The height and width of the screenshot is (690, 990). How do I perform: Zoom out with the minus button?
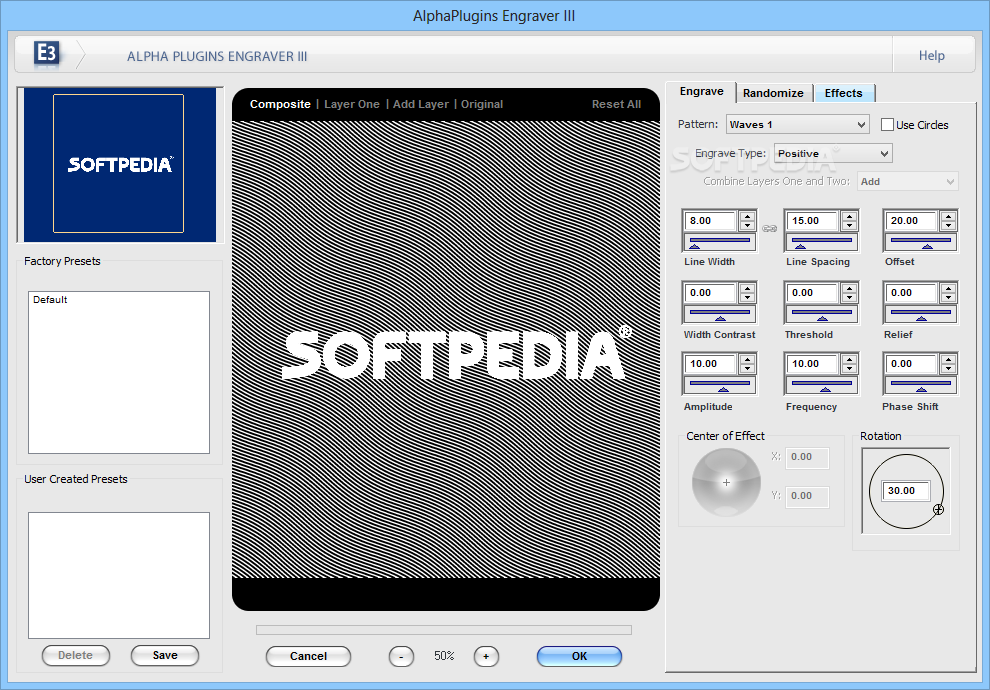coord(401,656)
